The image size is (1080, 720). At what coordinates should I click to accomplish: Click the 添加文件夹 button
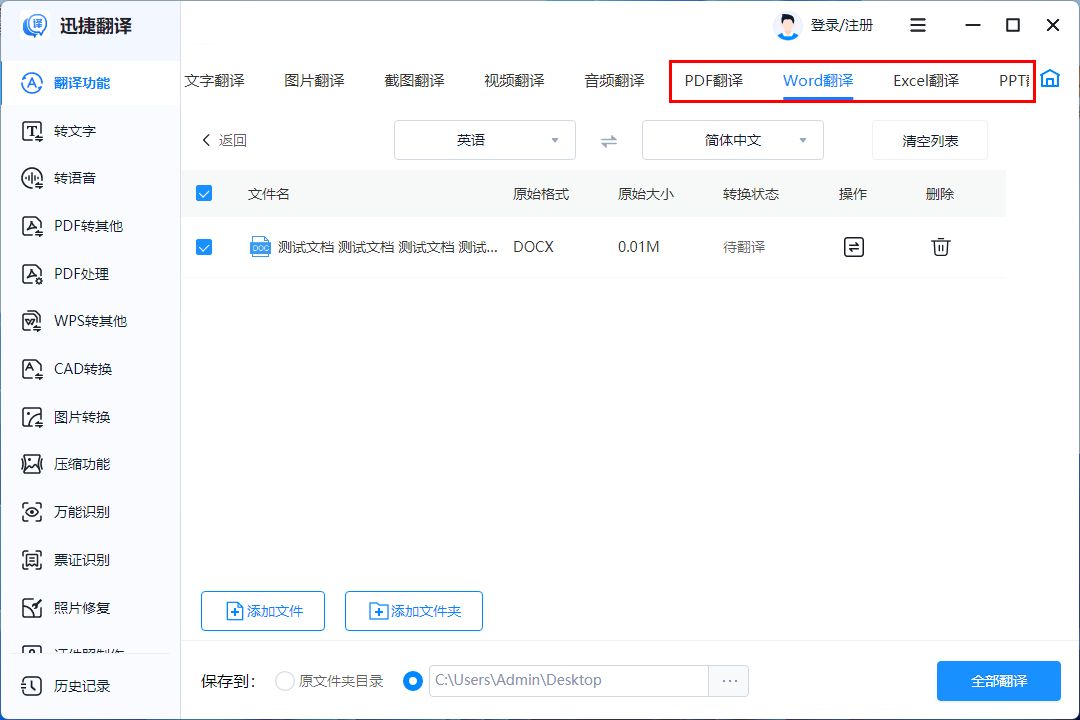tap(413, 610)
